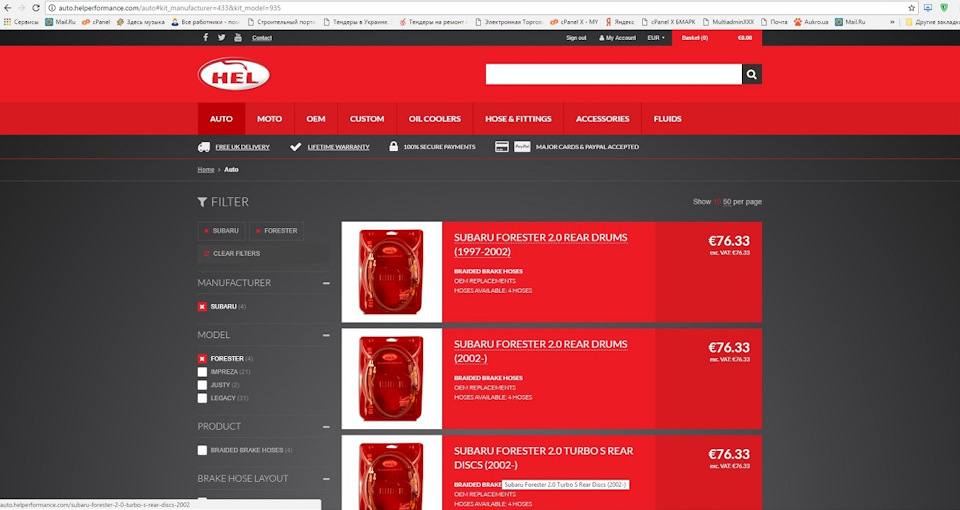Check the Legacy model checkbox
The image size is (960, 510).
tap(202, 398)
